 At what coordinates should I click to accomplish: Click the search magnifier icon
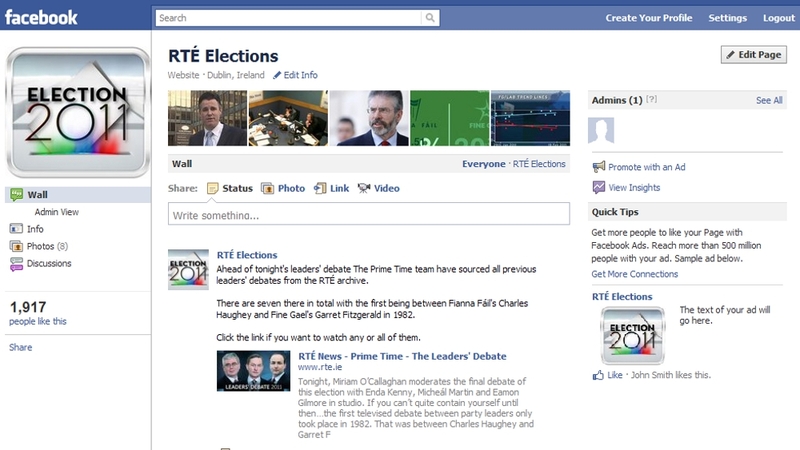coord(430,18)
